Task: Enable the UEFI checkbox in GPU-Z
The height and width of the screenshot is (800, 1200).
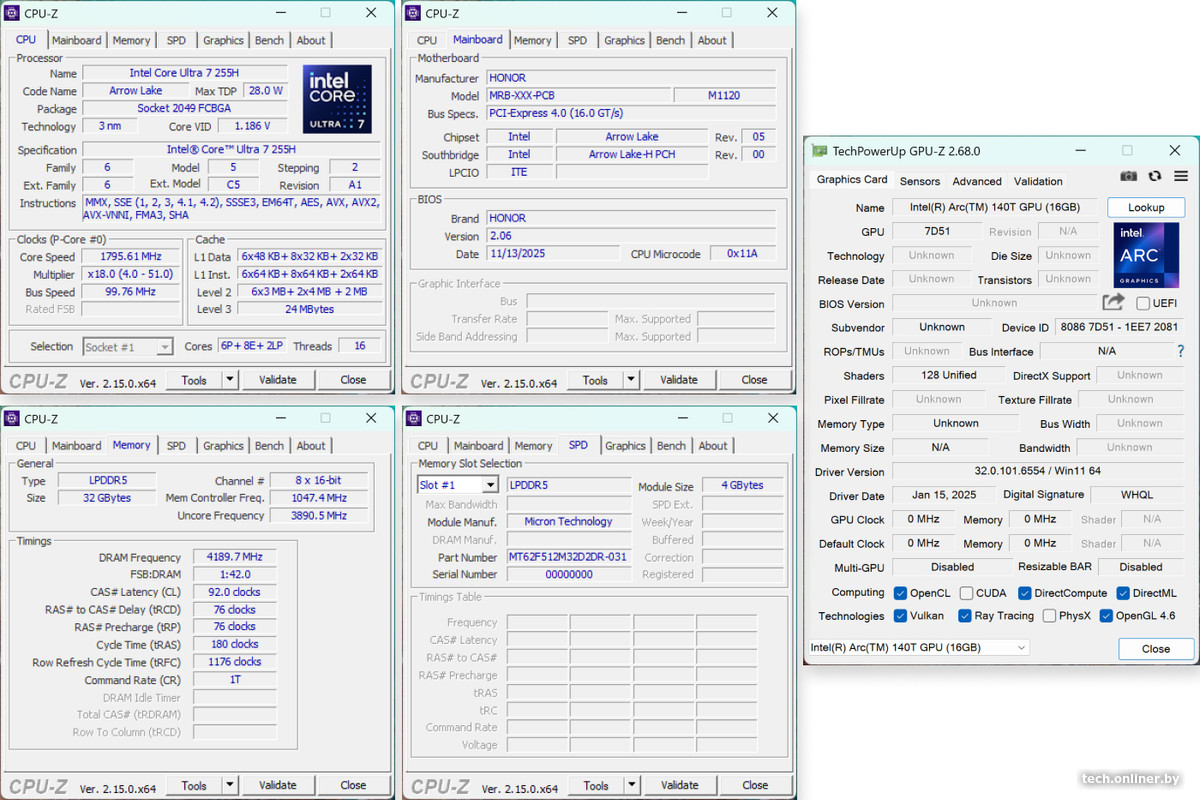Action: (1141, 303)
